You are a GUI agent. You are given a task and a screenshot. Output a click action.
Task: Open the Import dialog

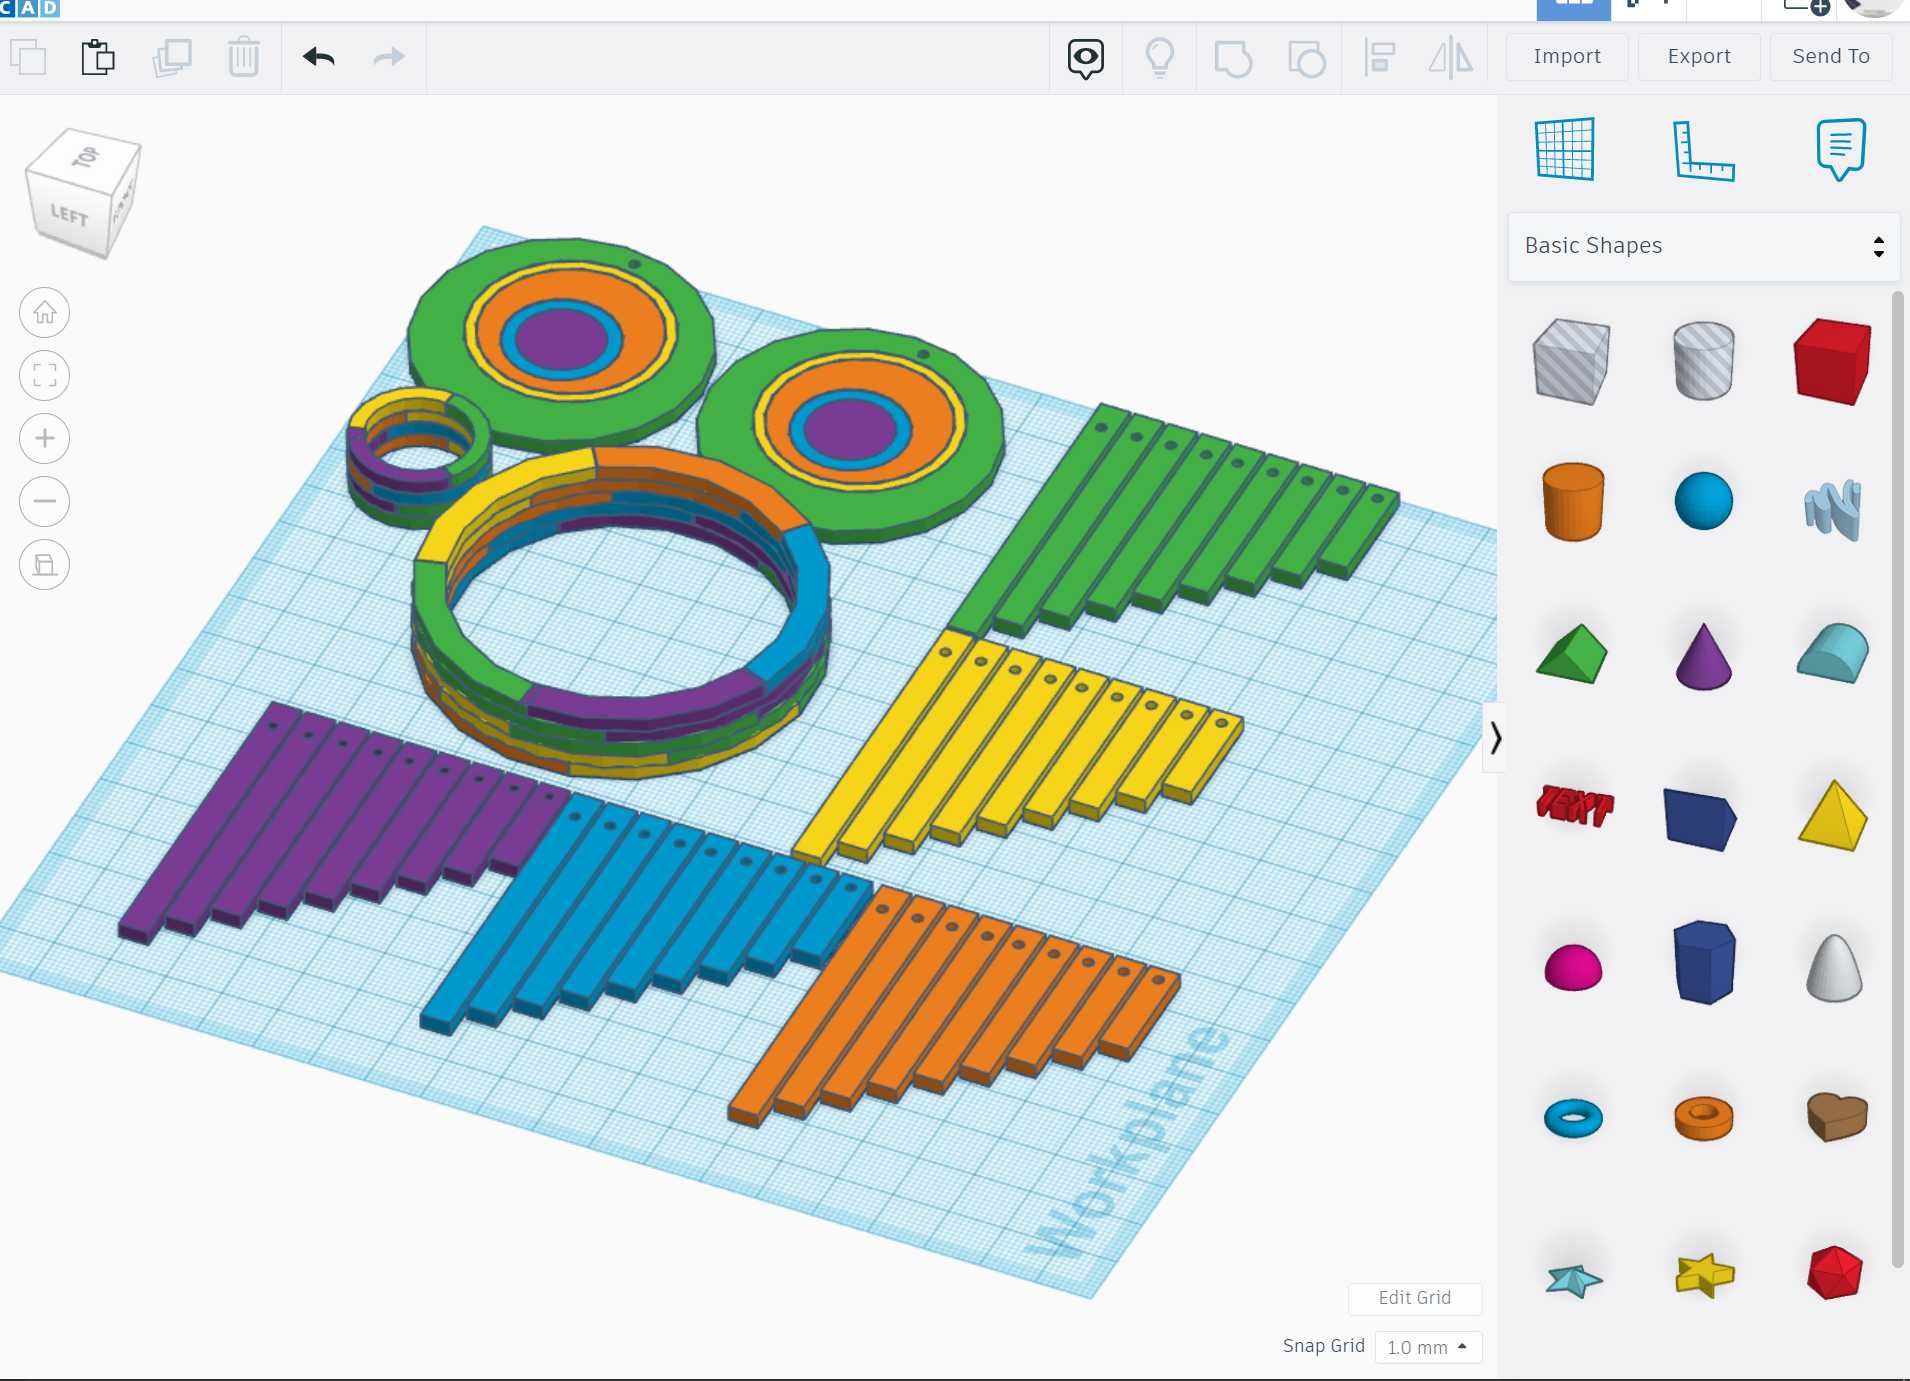(1567, 57)
